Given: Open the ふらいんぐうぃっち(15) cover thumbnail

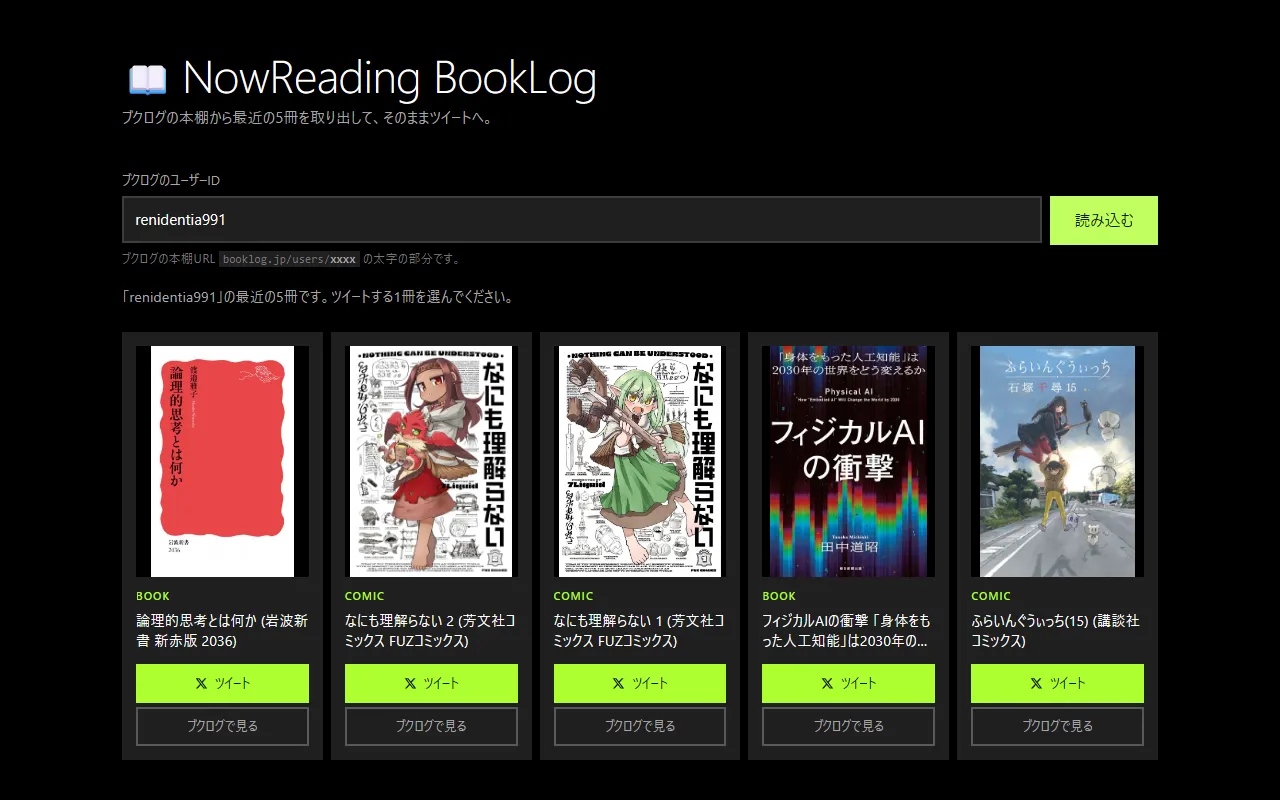Looking at the screenshot, I should click(1057, 461).
